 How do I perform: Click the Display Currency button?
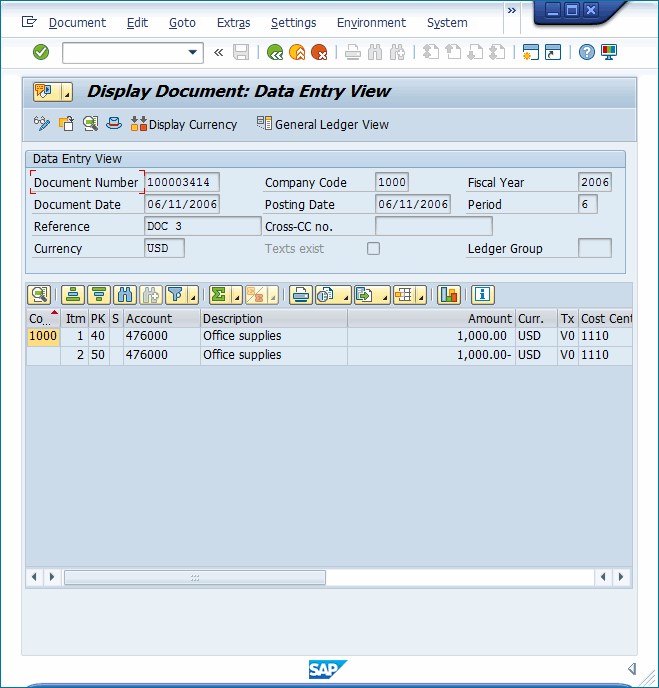click(x=184, y=124)
